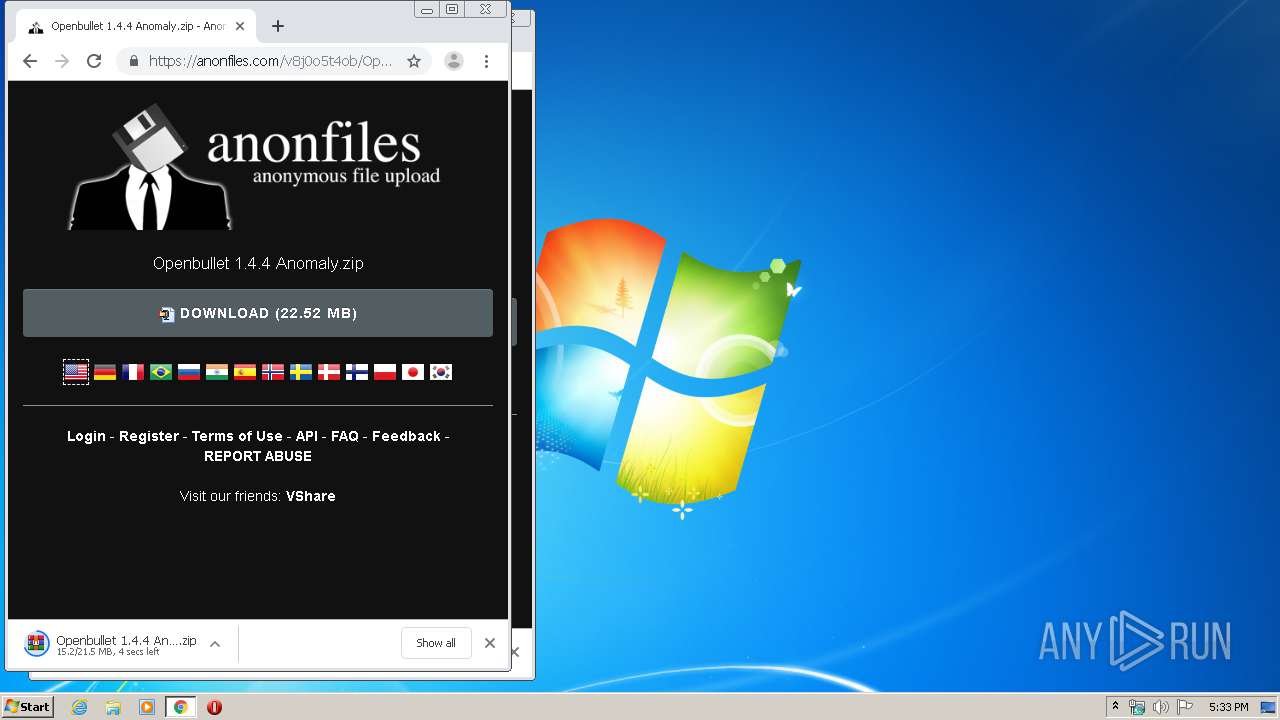Click the network tray icon
The width and height of the screenshot is (1280, 720).
(1137, 707)
